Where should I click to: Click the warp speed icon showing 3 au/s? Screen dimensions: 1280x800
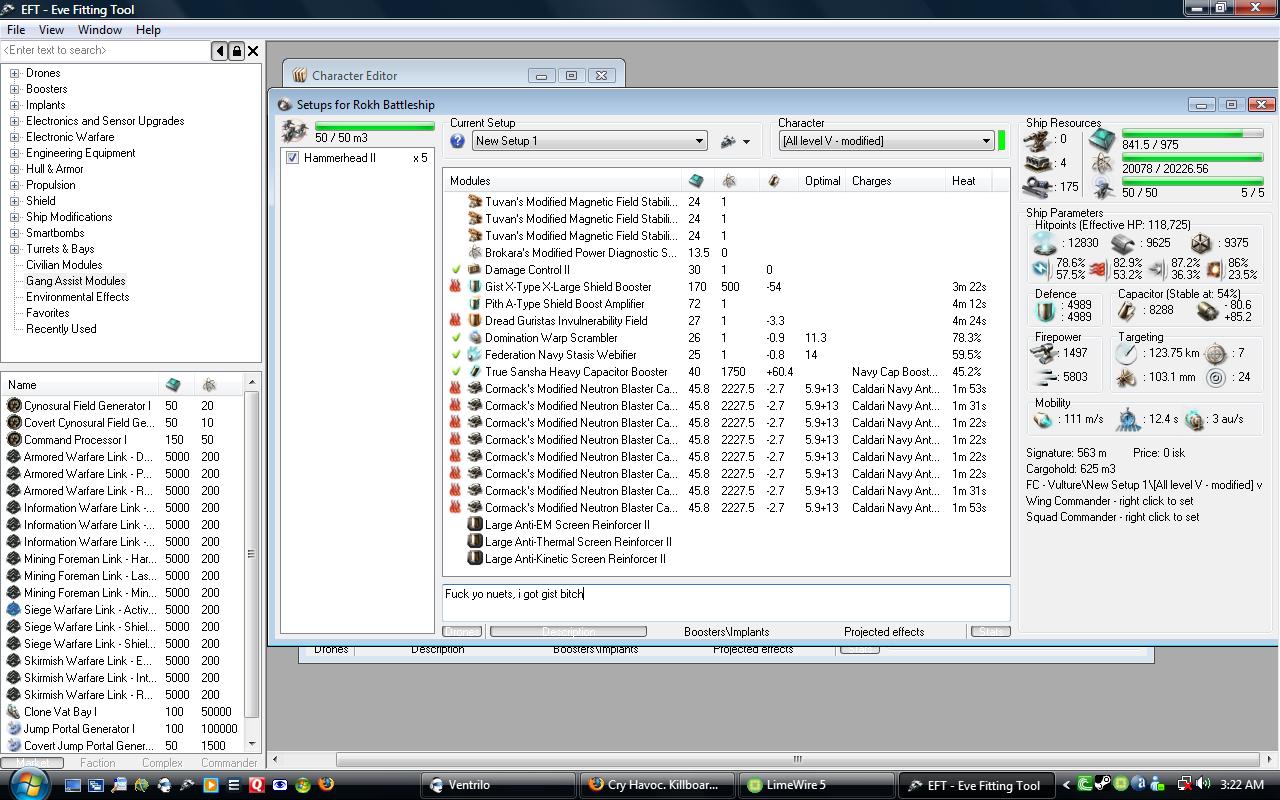[x=1194, y=420]
